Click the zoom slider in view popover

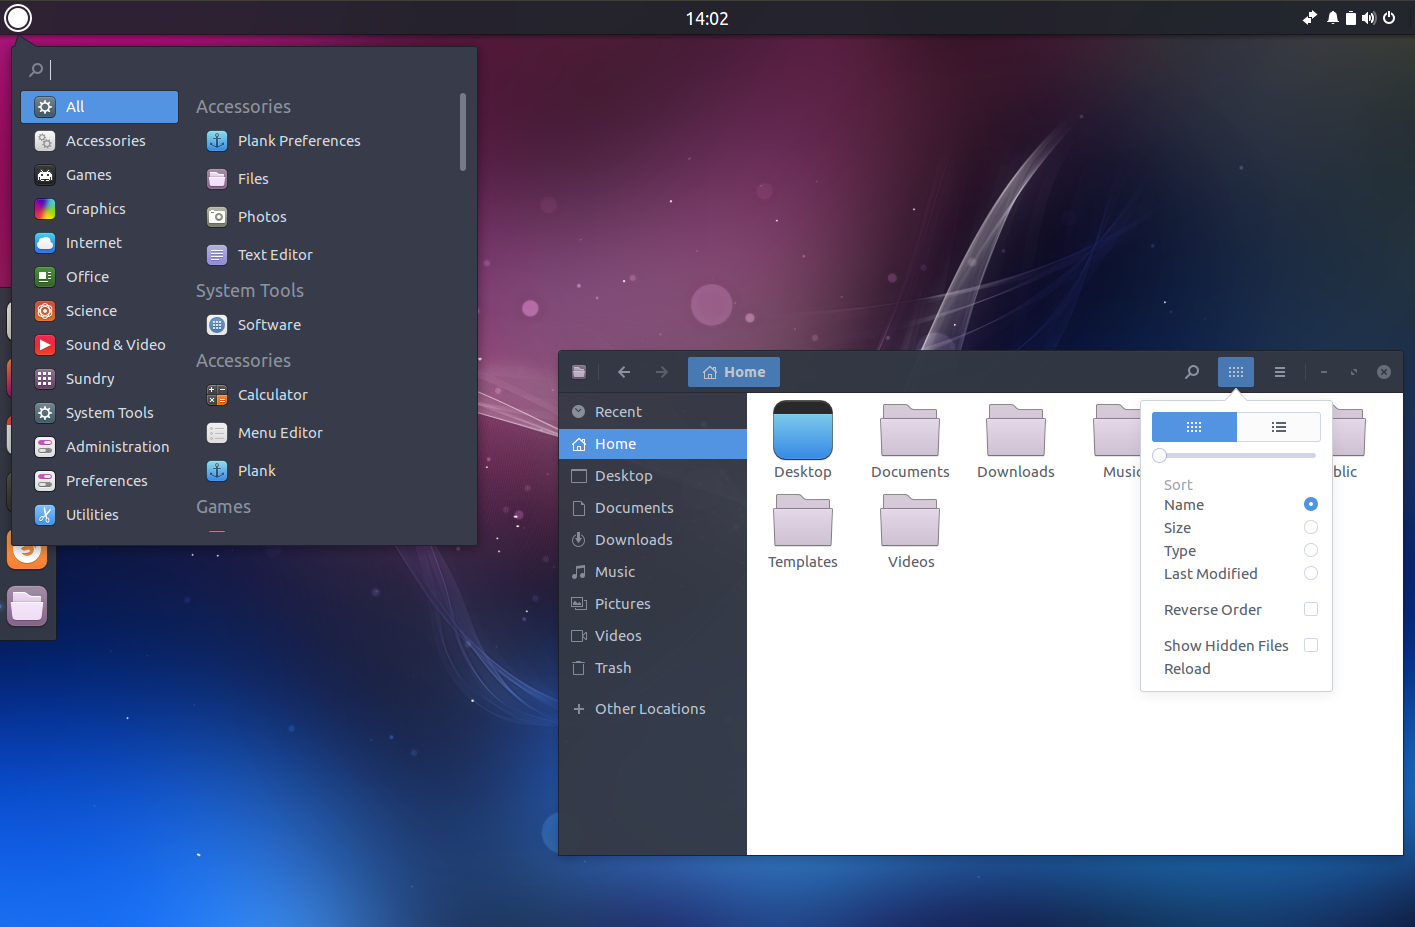[1236, 456]
